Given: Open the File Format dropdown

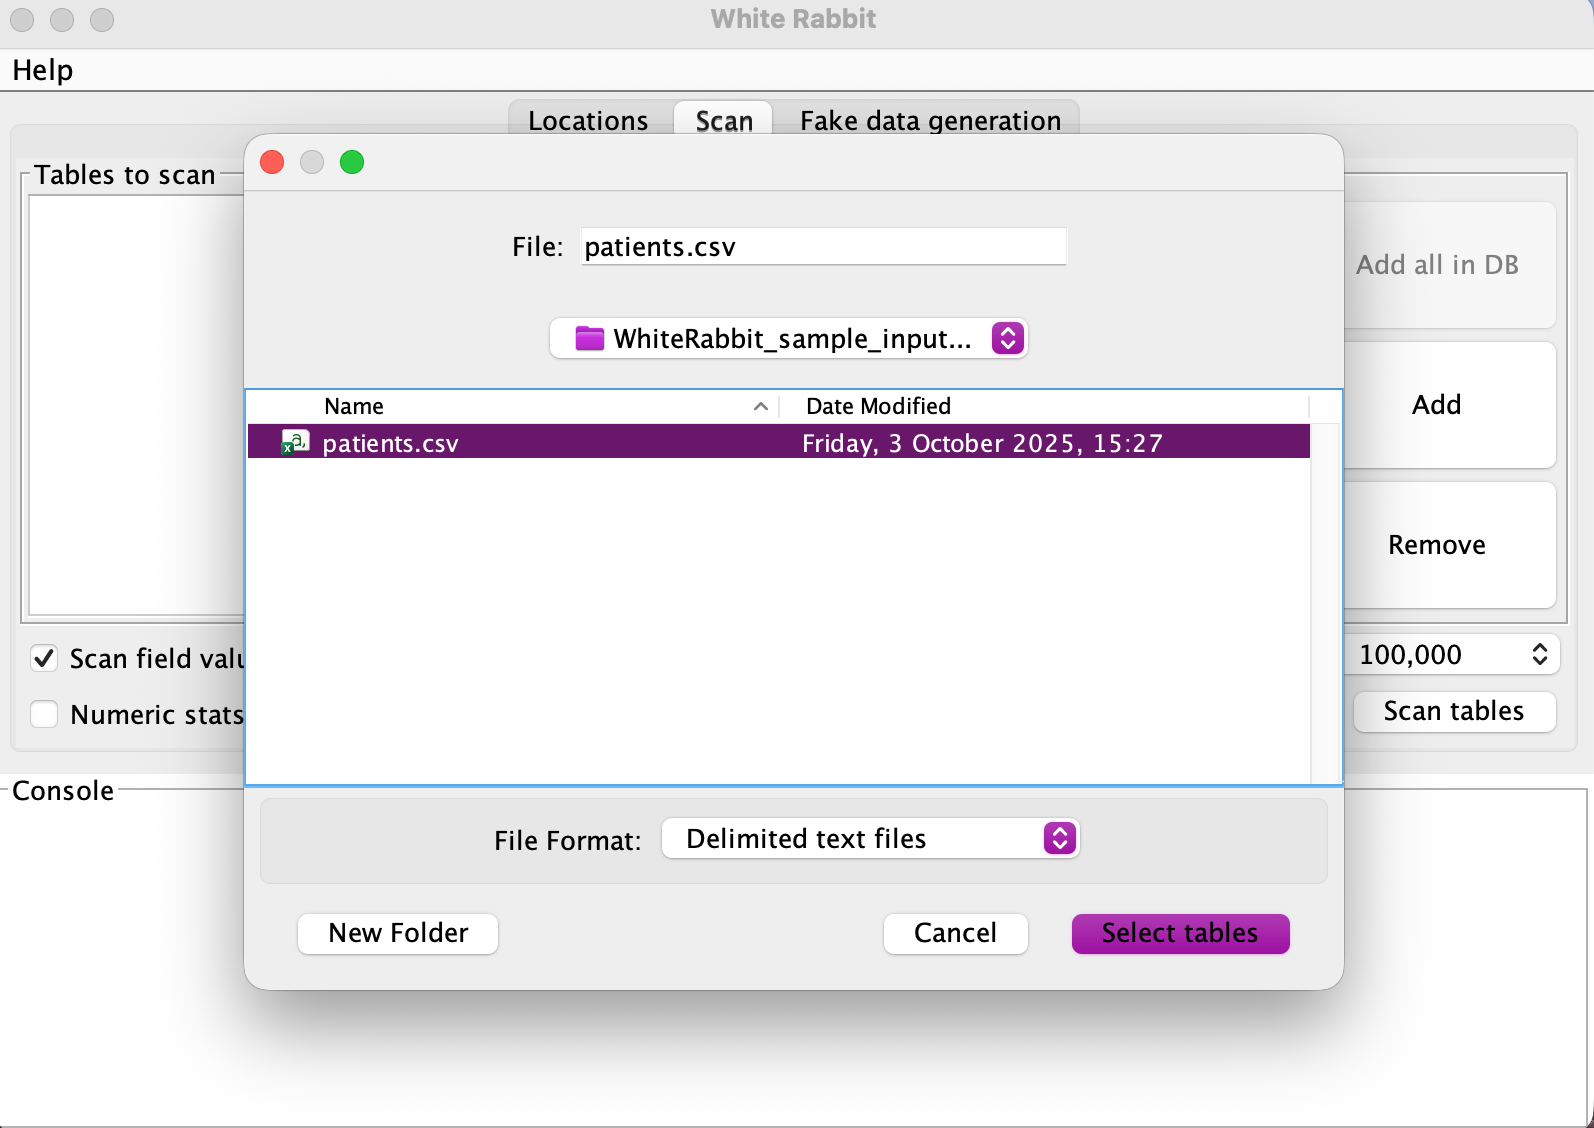Looking at the screenshot, I should pyautogui.click(x=870, y=838).
